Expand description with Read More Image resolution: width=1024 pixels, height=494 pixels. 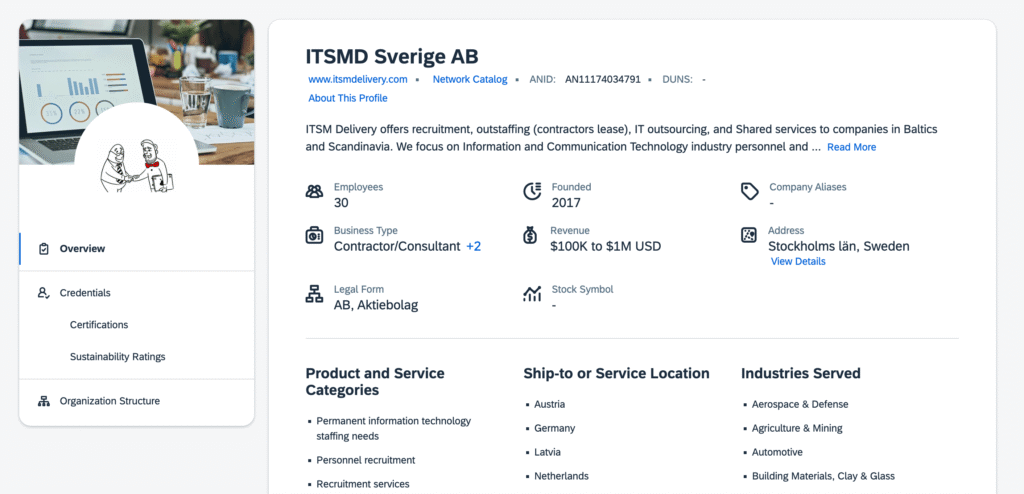852,147
